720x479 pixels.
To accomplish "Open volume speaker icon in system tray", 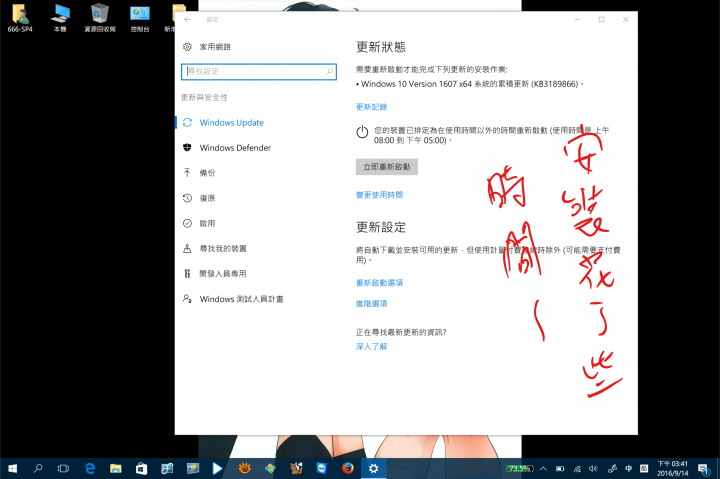I will (x=594, y=469).
